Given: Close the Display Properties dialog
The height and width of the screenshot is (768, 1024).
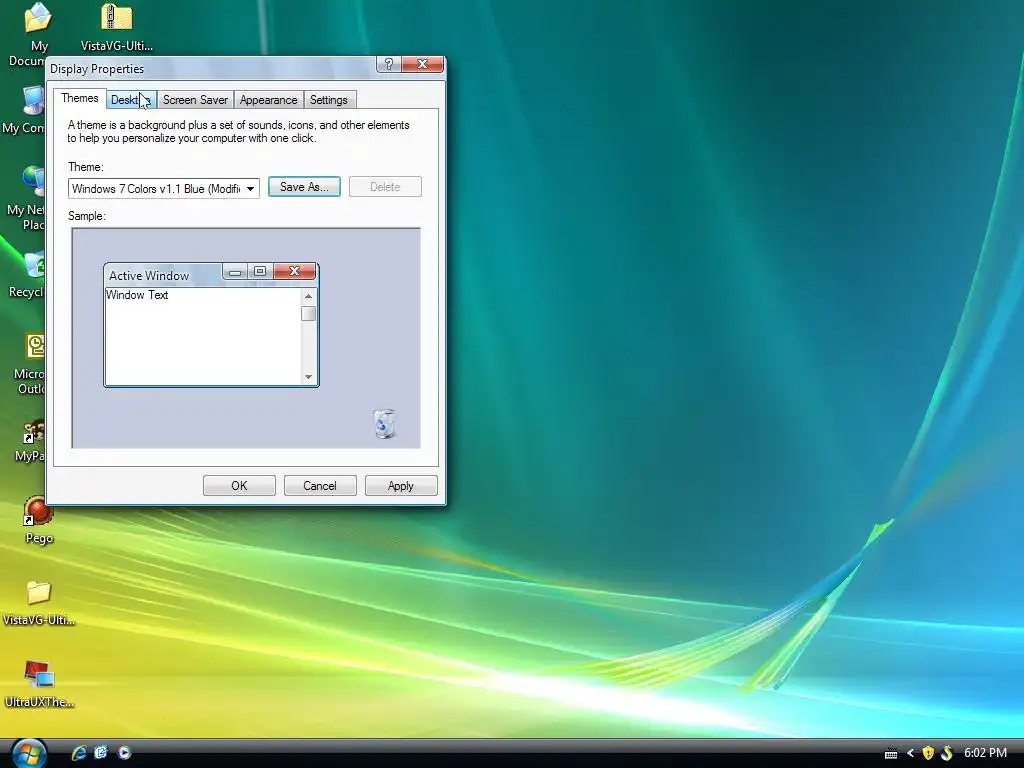Looking at the screenshot, I should [423, 64].
